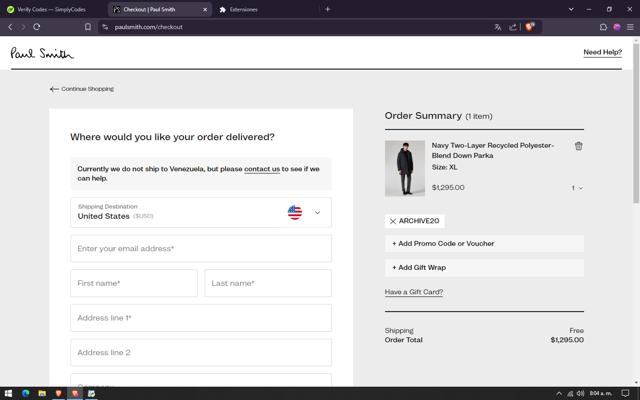Open the Windows Start menu
The height and width of the screenshot is (400, 640).
(8, 393)
